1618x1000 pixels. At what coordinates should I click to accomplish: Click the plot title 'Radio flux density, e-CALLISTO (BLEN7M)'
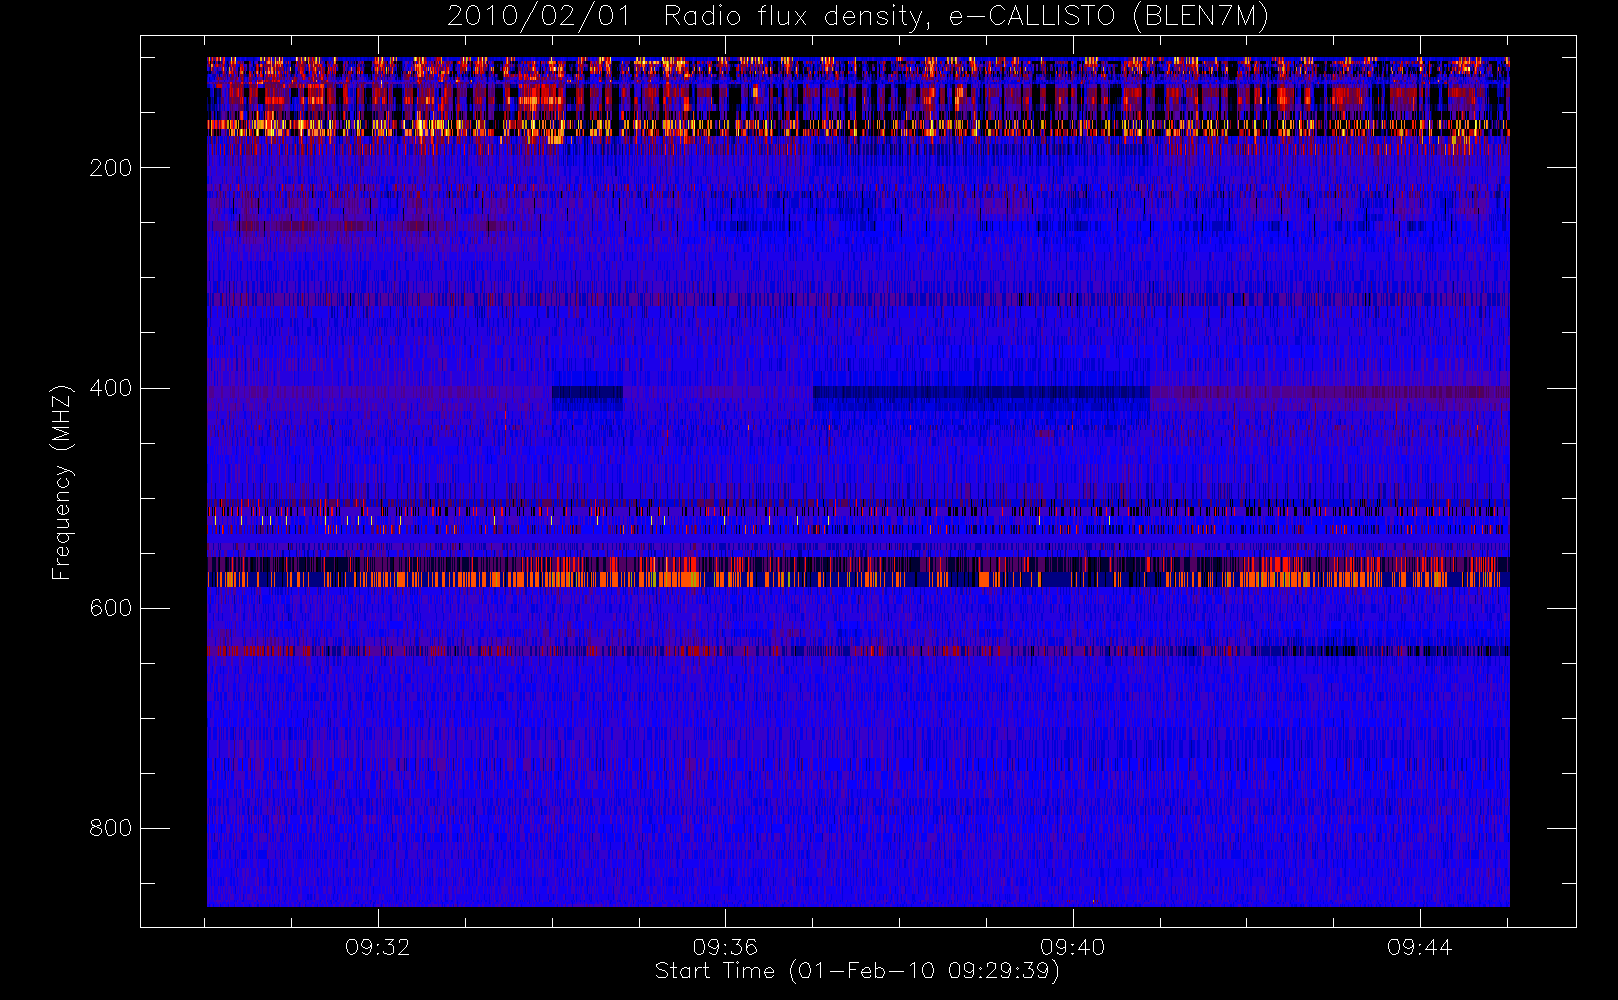pos(966,17)
